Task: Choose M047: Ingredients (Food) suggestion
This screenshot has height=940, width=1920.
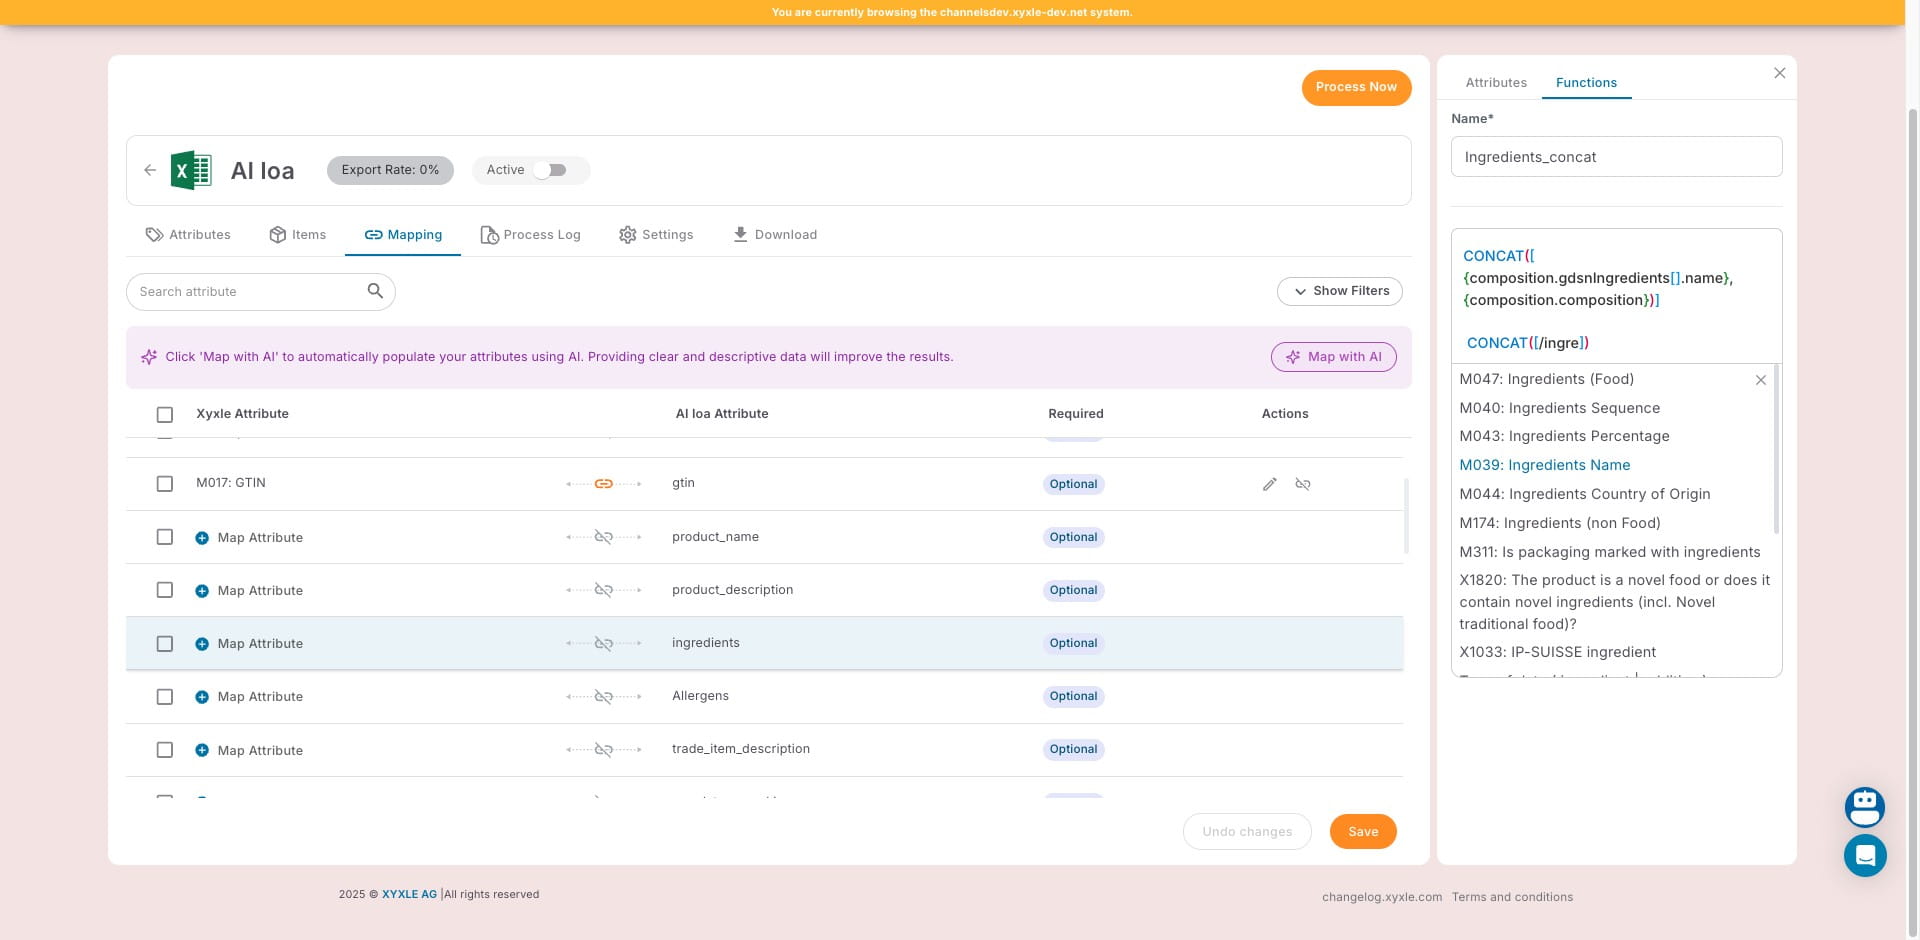Action: click(1546, 379)
